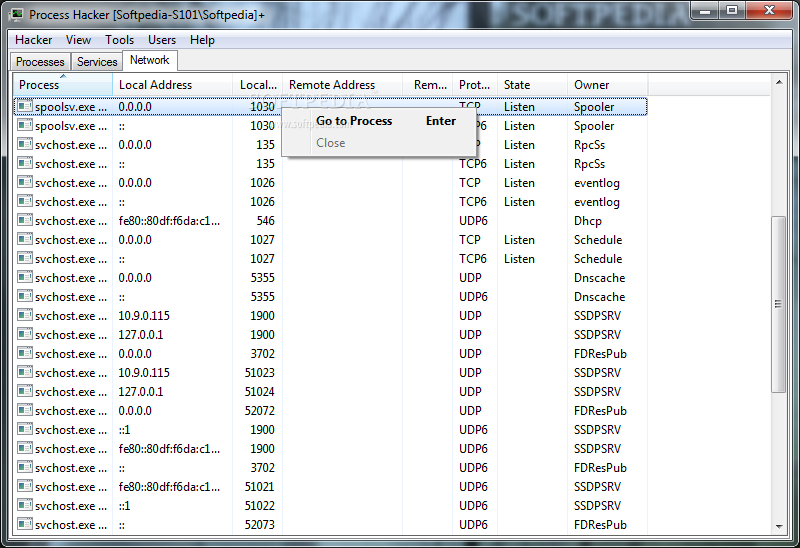
Task: Click icon of svchost.exe UDP 3702 FDResPub row
Action: [x=24, y=353]
